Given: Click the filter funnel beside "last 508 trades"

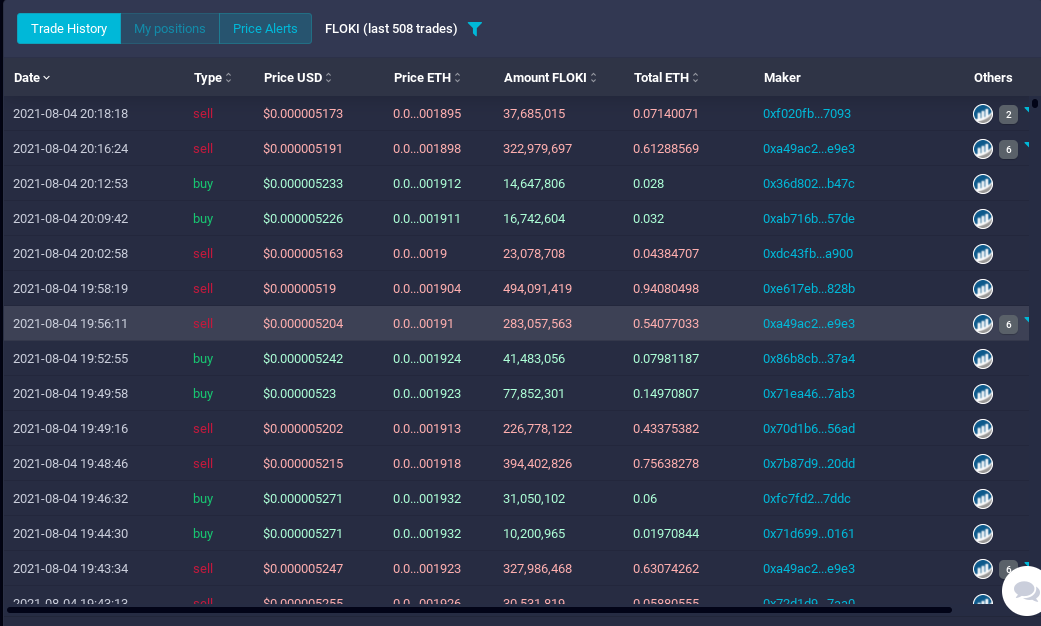Looking at the screenshot, I should point(475,29).
